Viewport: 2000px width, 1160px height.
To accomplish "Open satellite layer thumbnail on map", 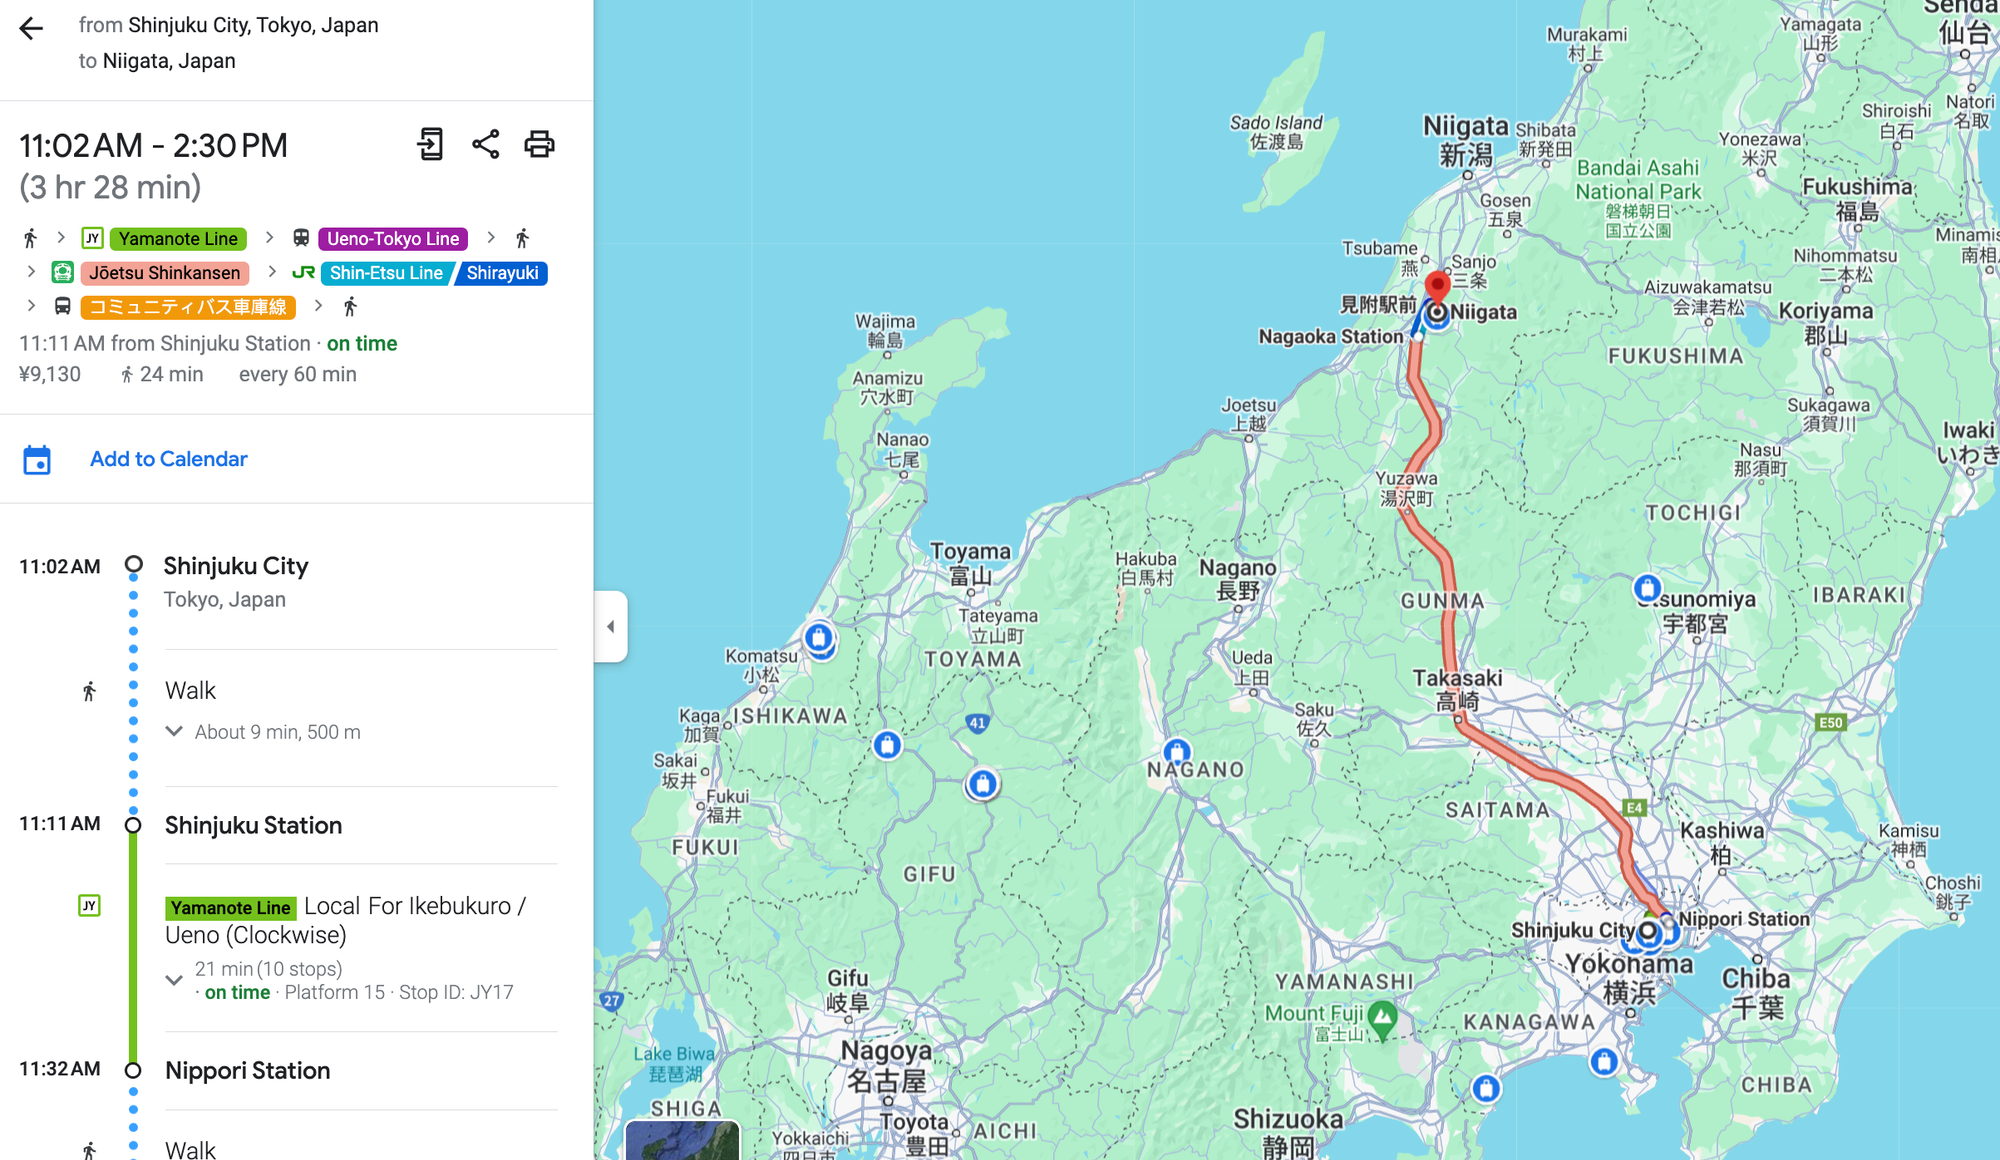I will point(682,1140).
